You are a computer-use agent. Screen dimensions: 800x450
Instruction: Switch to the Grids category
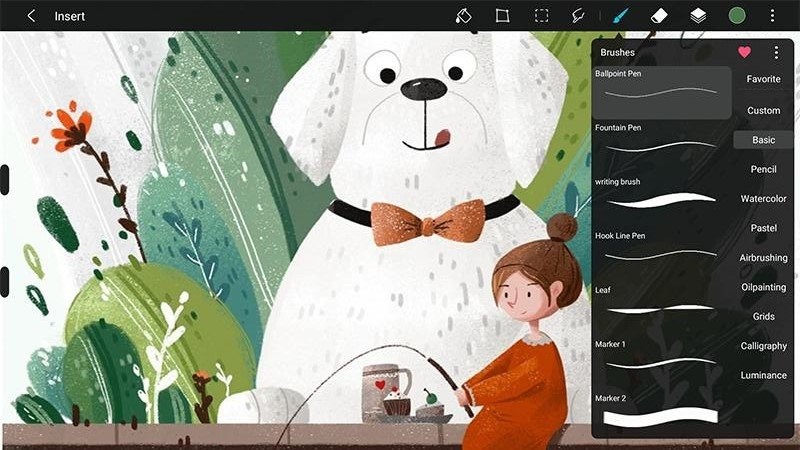[763, 316]
